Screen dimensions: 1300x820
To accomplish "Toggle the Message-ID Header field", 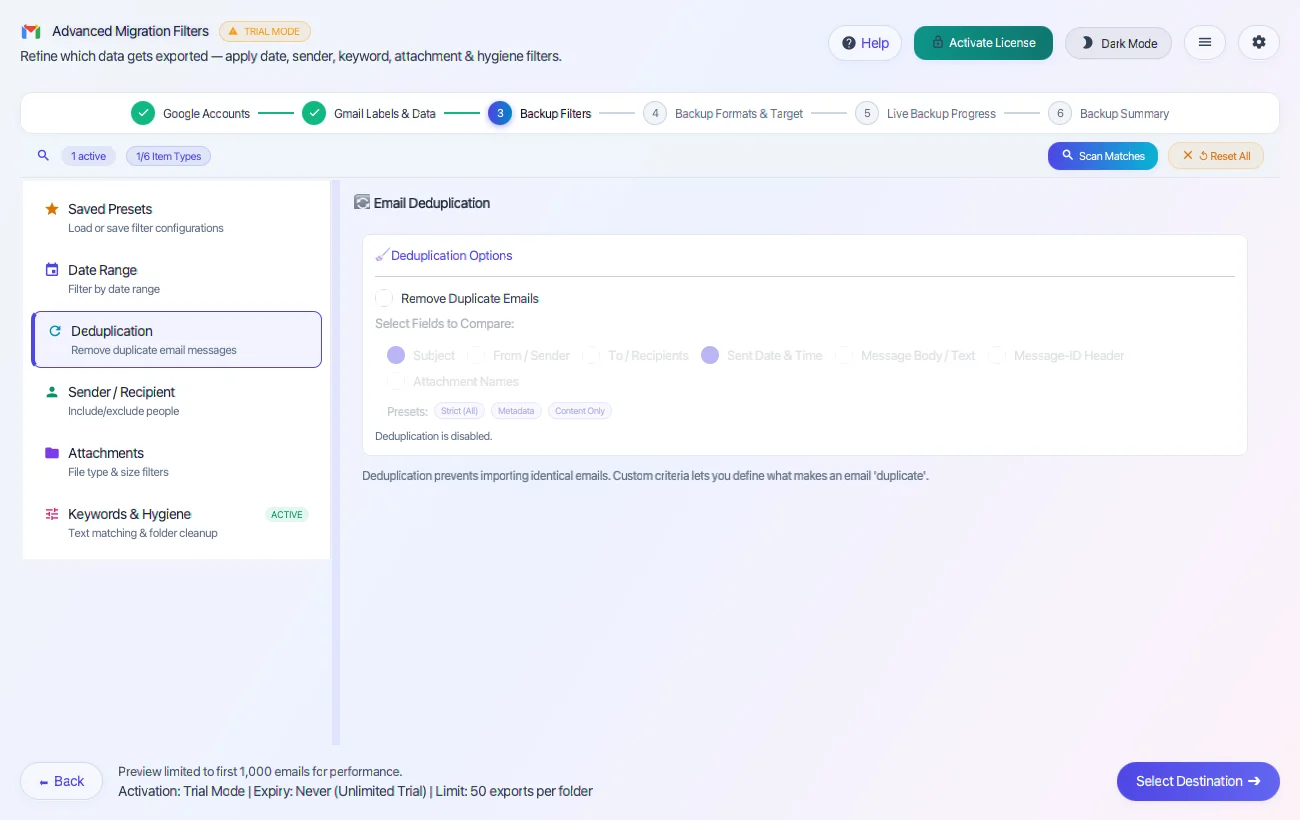I will point(997,355).
